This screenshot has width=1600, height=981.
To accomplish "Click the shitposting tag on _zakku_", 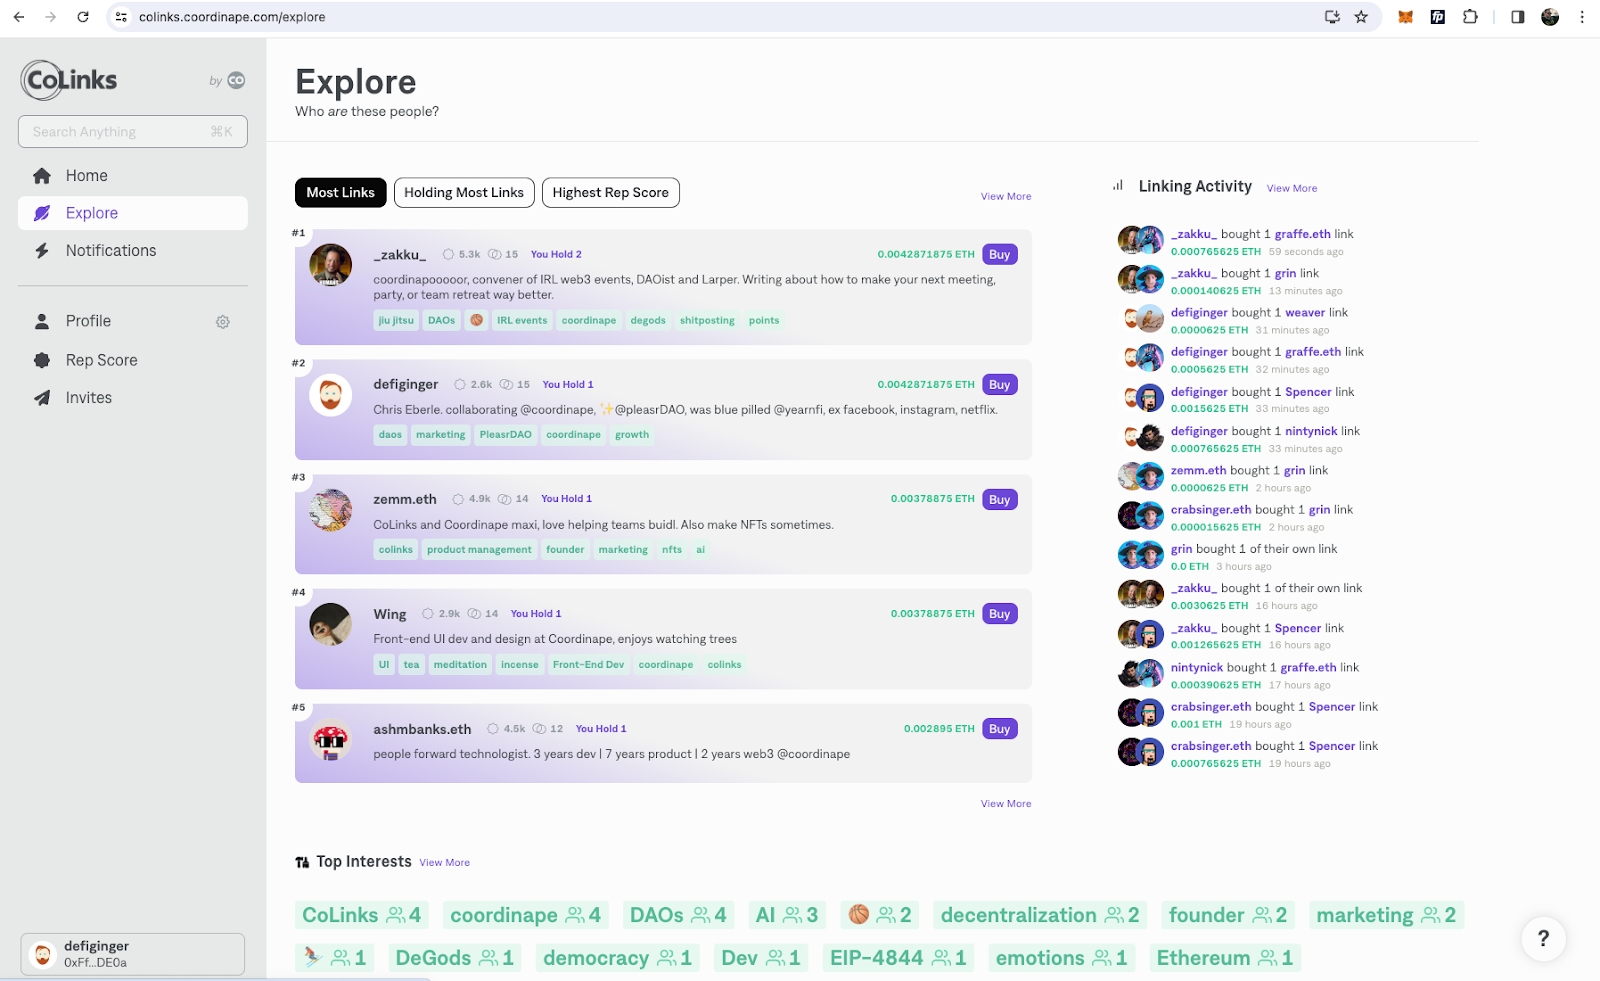I will (707, 321).
